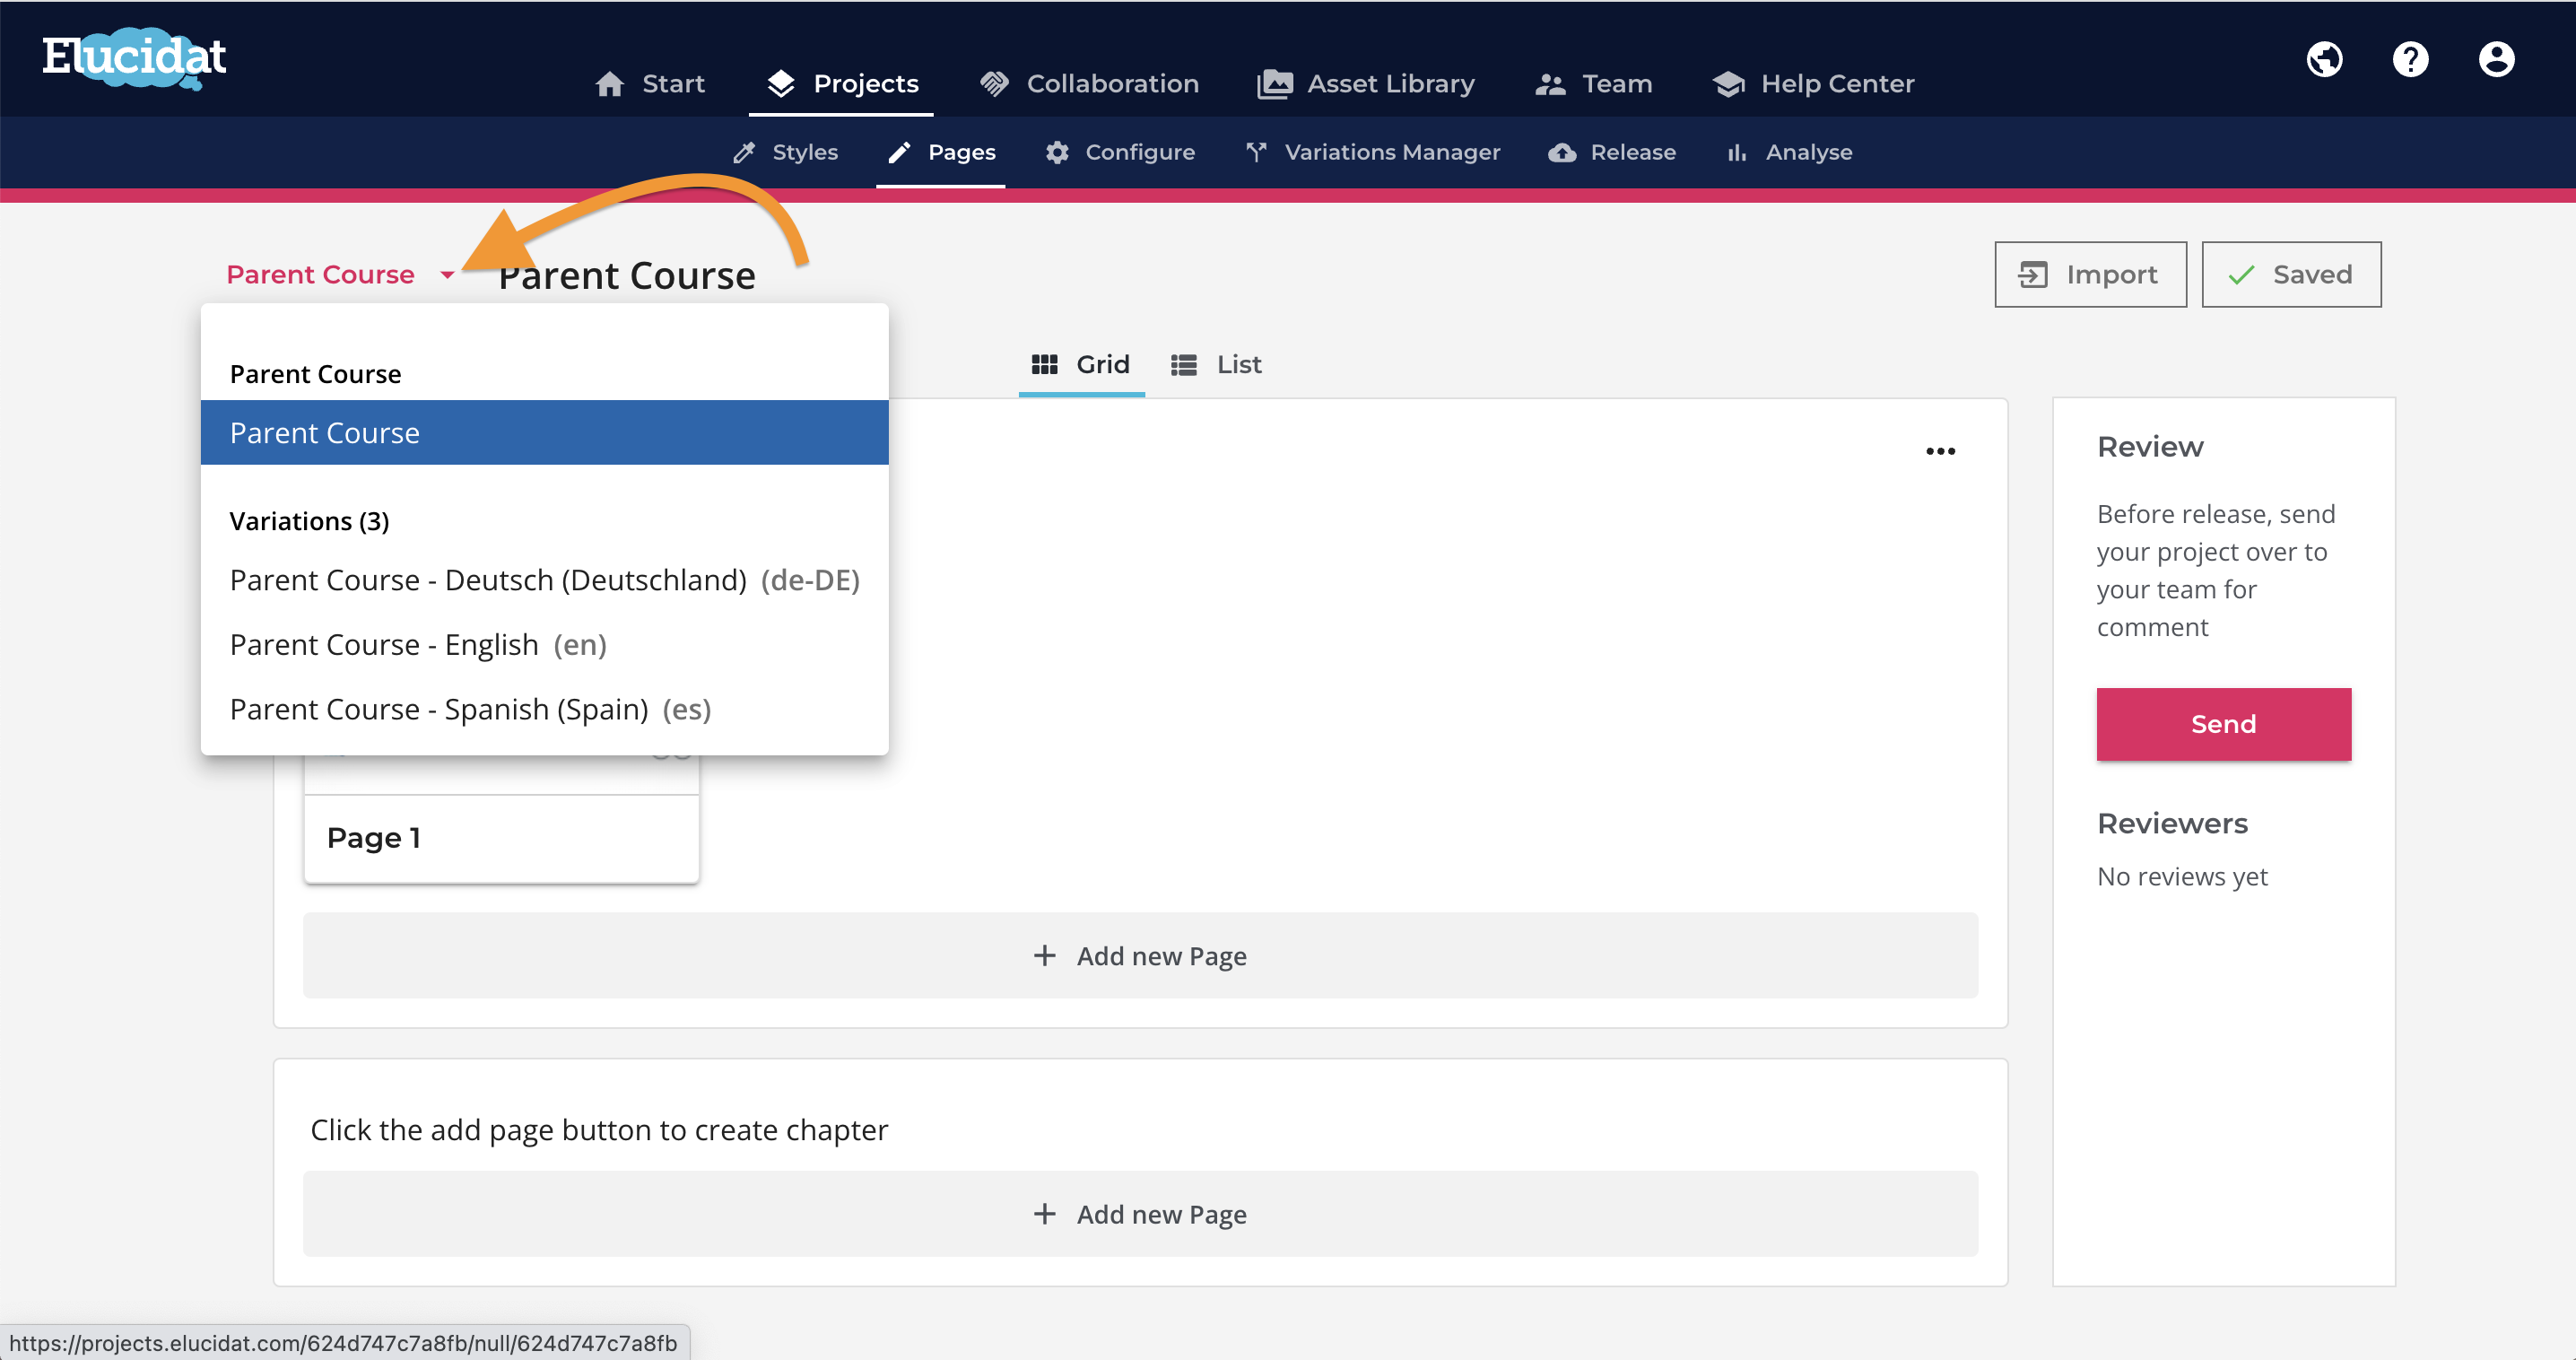Image resolution: width=2576 pixels, height=1360 pixels.
Task: Click the Saved button
Action: (x=2291, y=274)
